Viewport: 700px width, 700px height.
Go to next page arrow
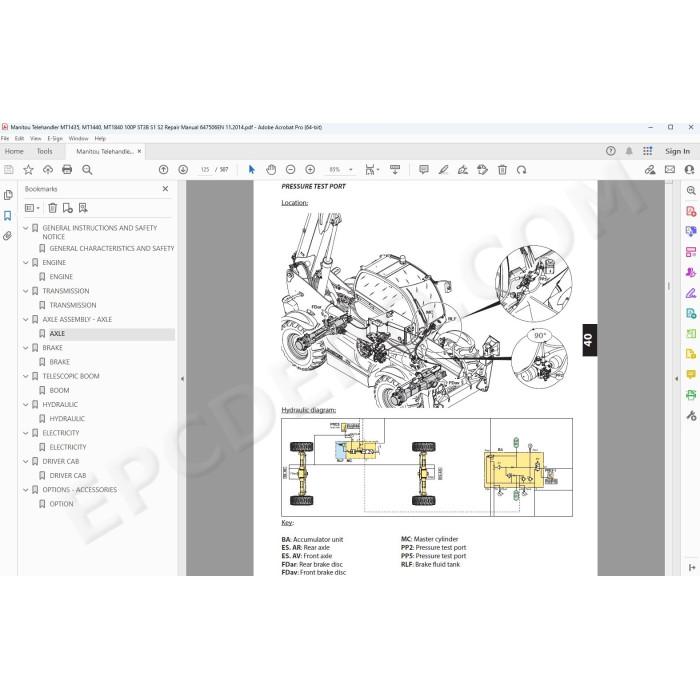[183, 170]
